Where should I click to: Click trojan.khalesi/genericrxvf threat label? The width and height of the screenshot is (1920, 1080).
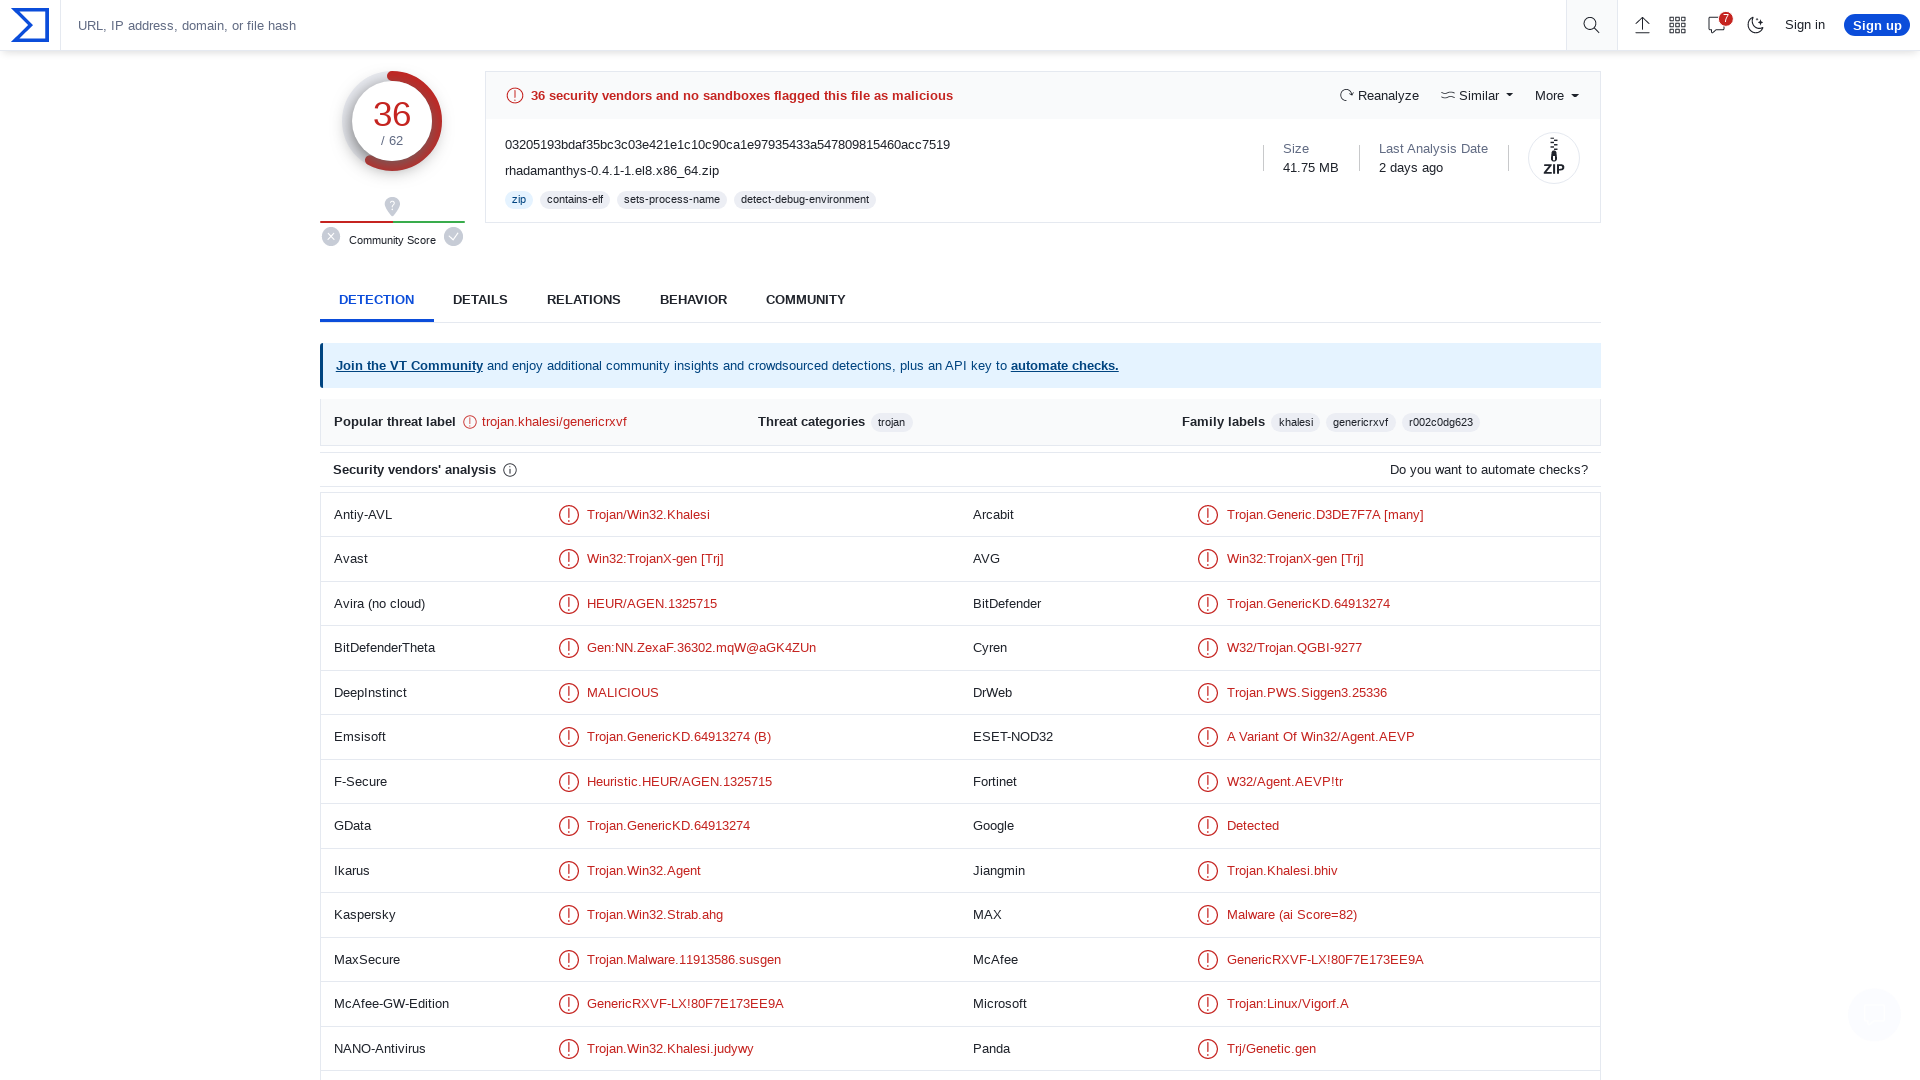pos(554,422)
